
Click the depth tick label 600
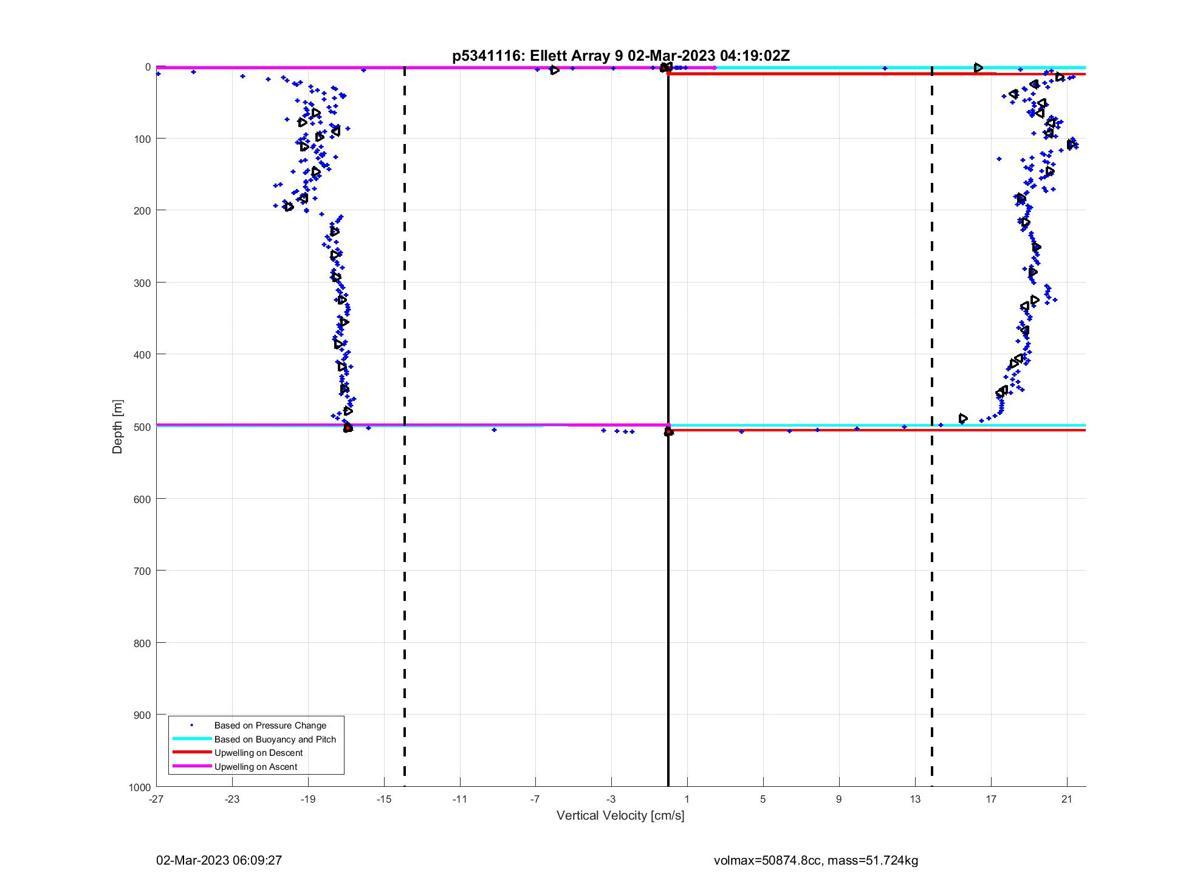[142, 498]
